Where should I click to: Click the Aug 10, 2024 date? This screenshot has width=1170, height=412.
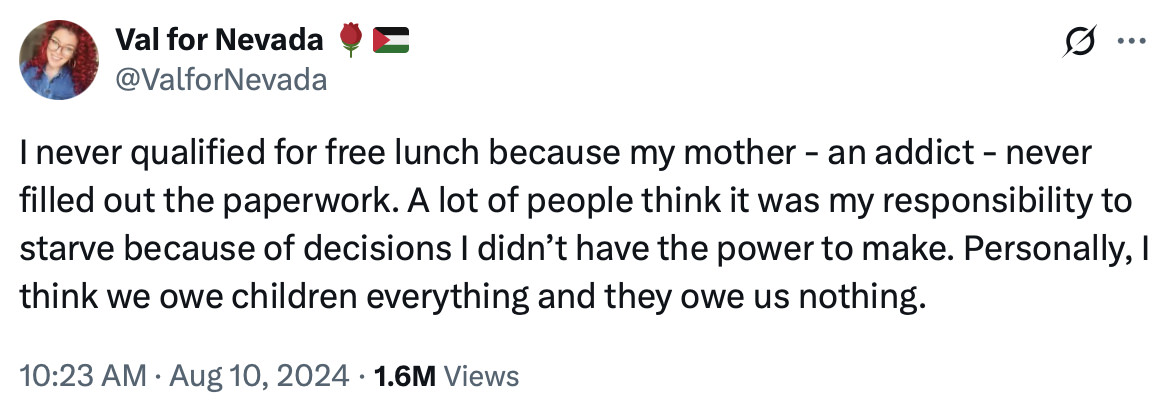click(x=259, y=375)
